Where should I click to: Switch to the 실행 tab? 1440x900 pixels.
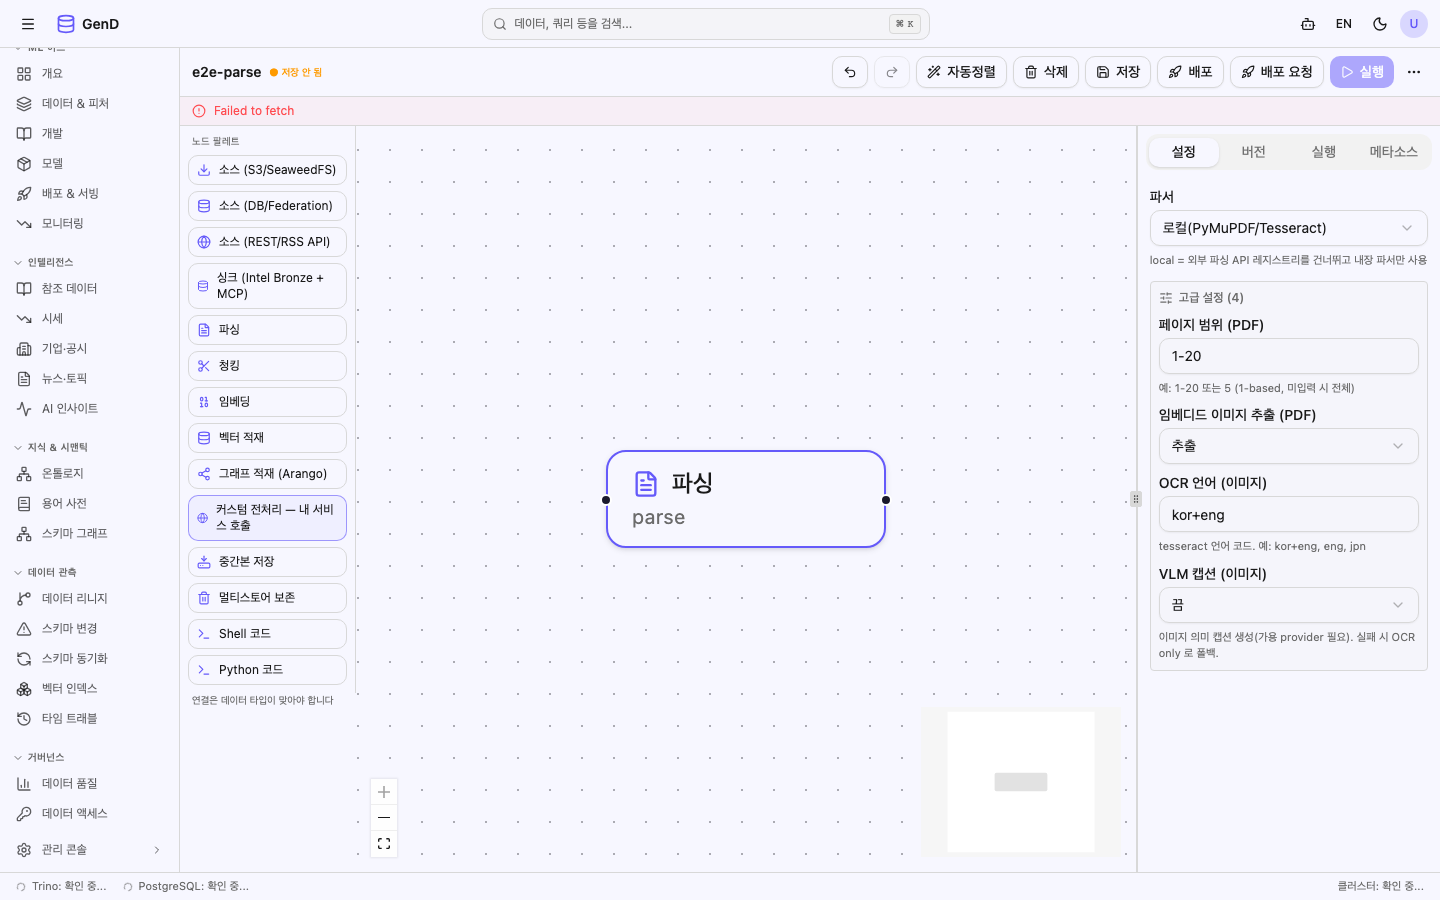1324,152
